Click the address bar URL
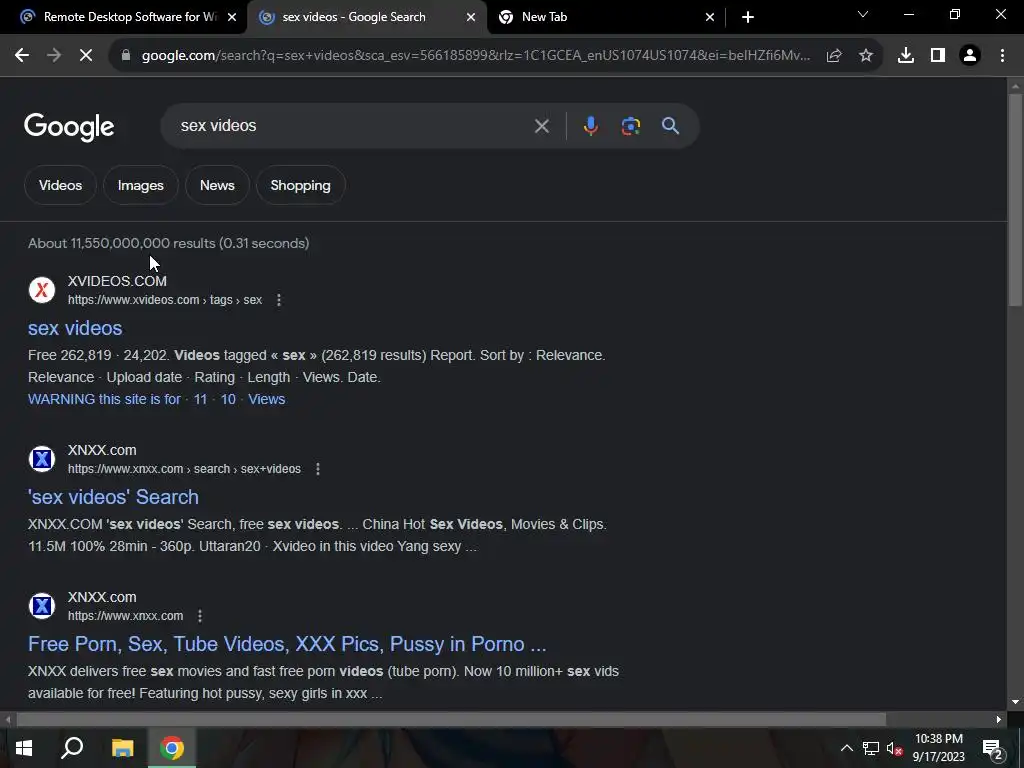Viewport: 1024px width, 768px height. point(476,56)
